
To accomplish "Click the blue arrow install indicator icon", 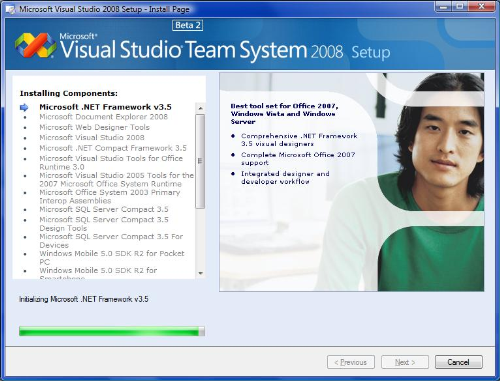I will (x=24, y=107).
